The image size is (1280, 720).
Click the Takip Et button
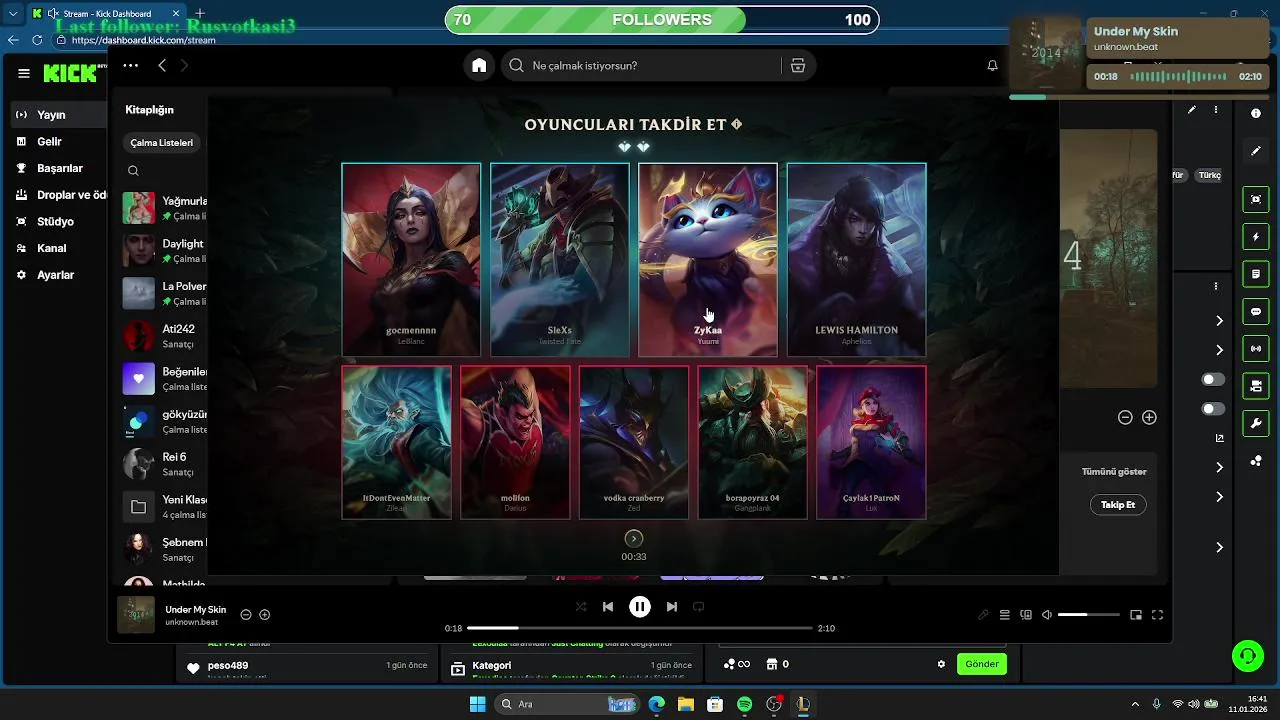coord(1118,505)
